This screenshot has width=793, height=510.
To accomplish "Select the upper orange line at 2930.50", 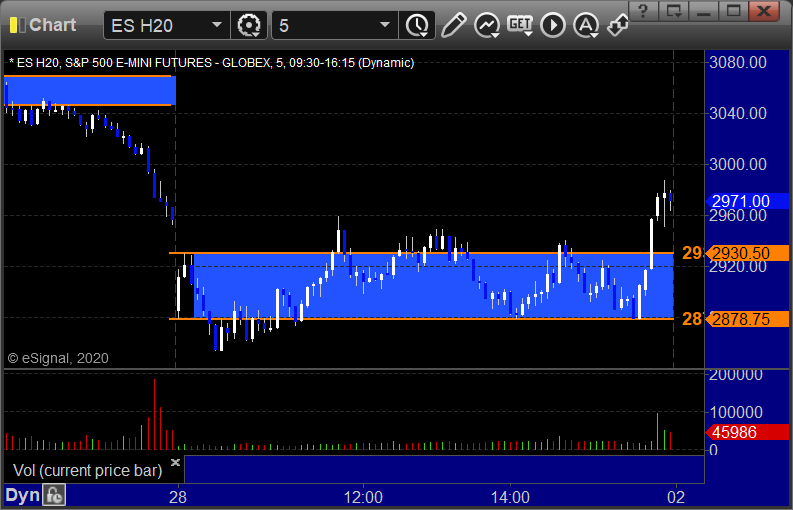I will 421,252.
